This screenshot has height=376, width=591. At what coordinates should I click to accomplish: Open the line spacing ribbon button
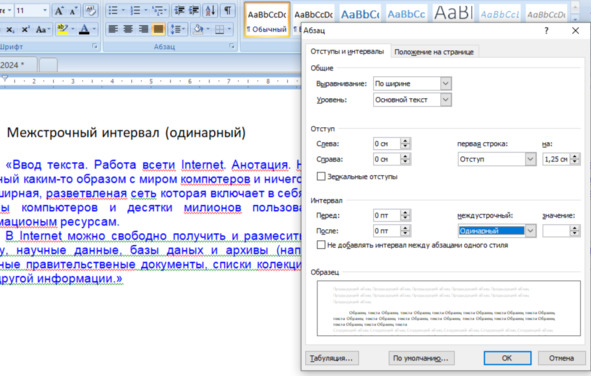point(178,29)
